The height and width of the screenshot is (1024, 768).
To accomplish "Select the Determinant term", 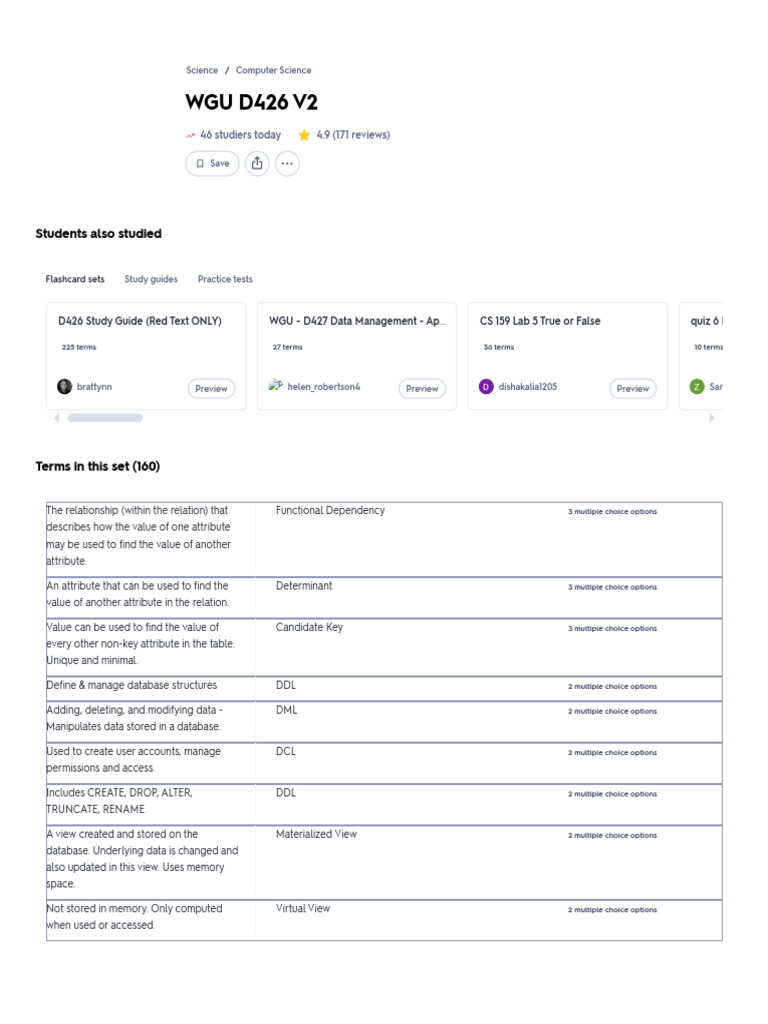I will [x=304, y=586].
